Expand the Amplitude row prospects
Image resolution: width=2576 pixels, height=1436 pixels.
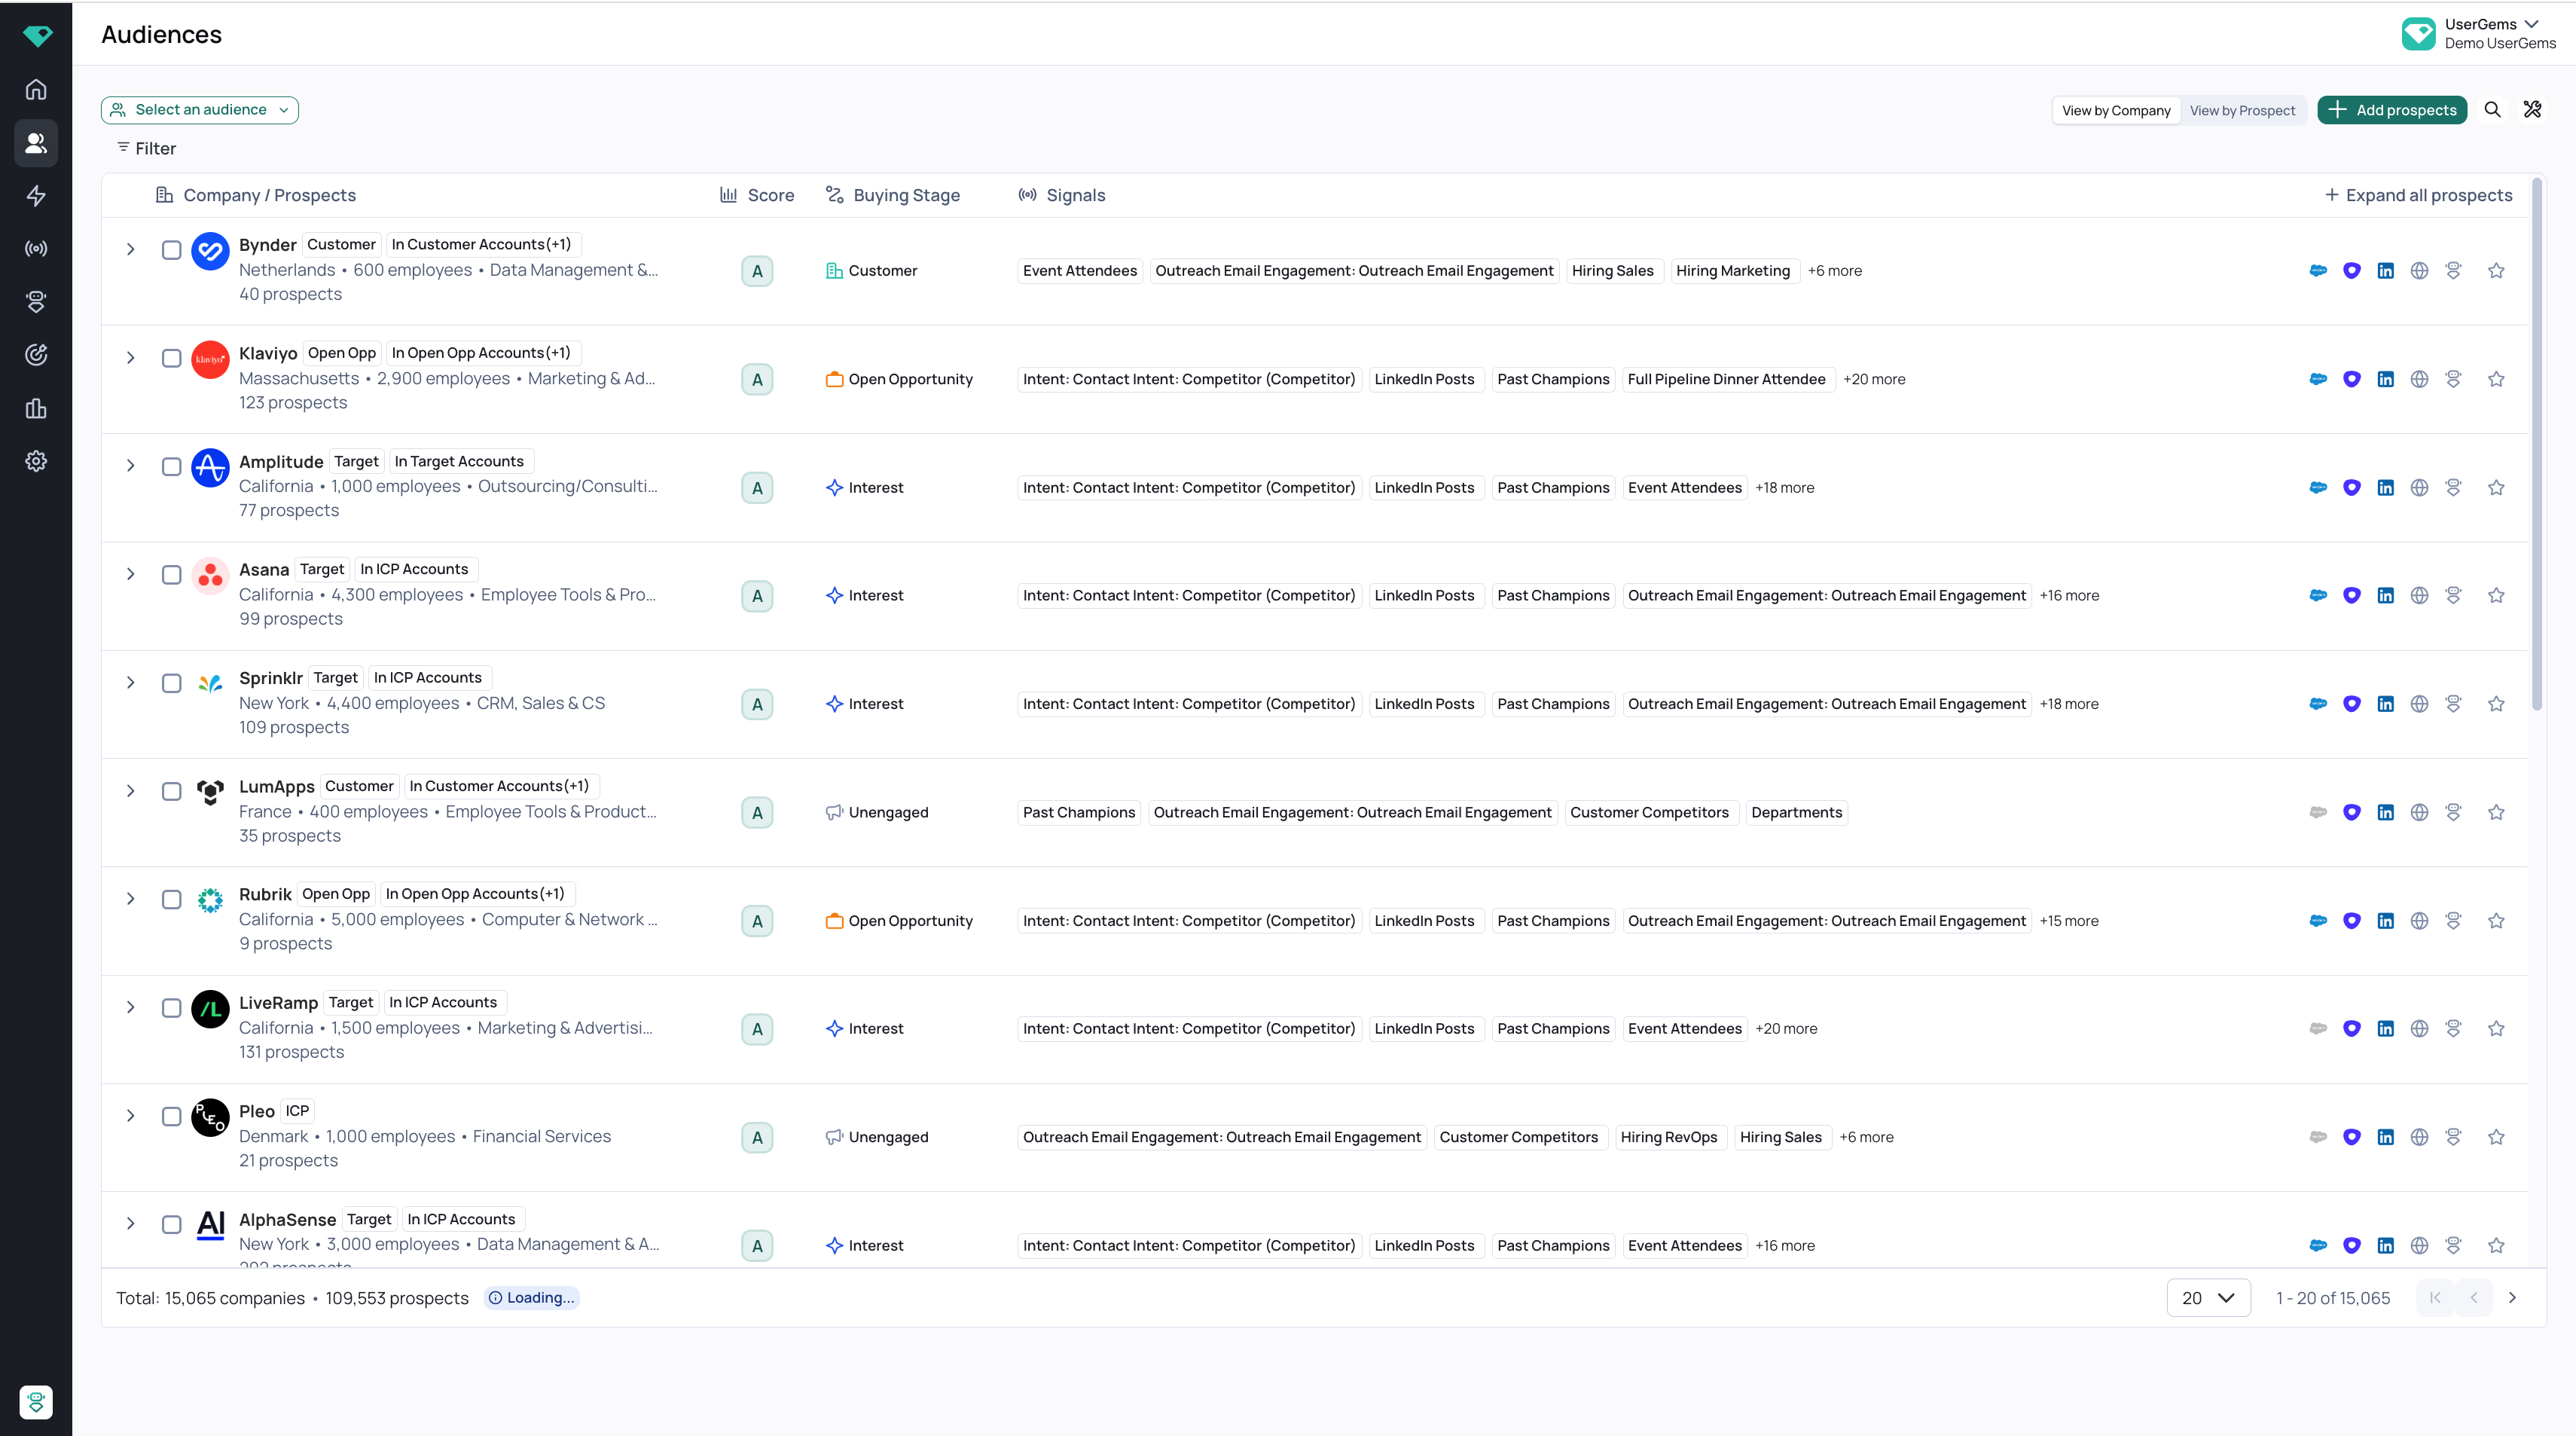pyautogui.click(x=131, y=466)
